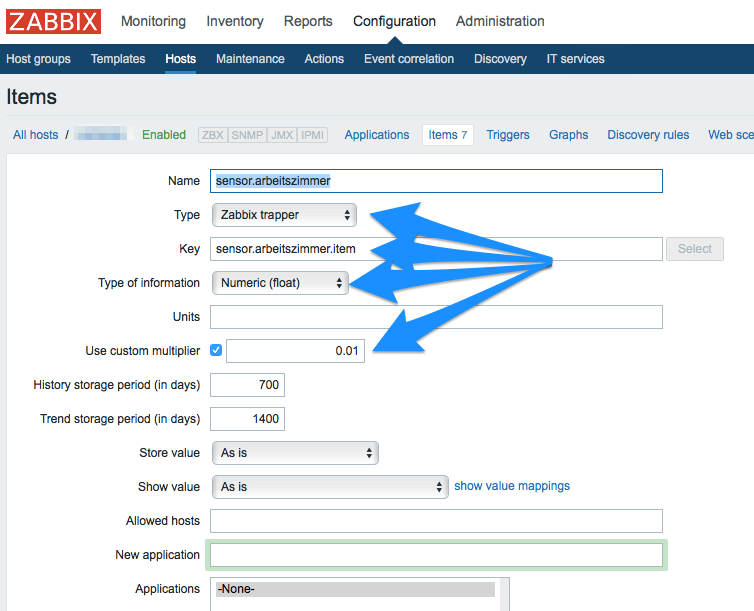Click the ZBX availability indicator

[x=213, y=135]
